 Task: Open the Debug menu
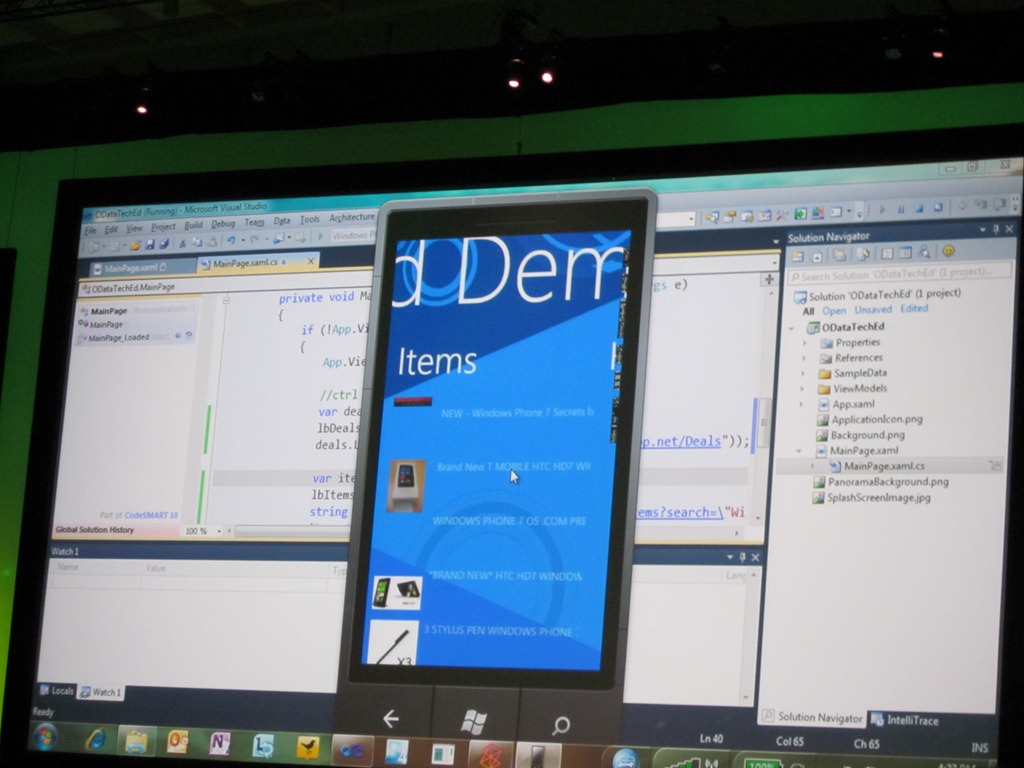[x=223, y=224]
